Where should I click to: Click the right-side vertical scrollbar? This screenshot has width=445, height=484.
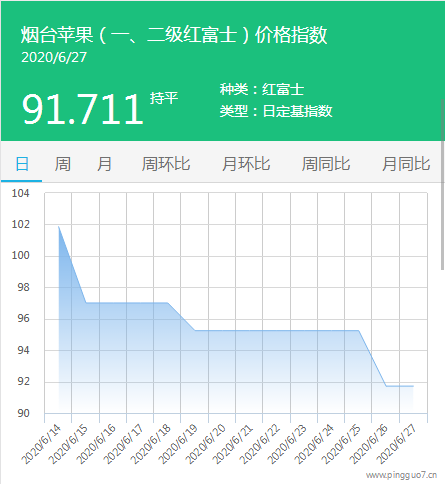(443, 184)
